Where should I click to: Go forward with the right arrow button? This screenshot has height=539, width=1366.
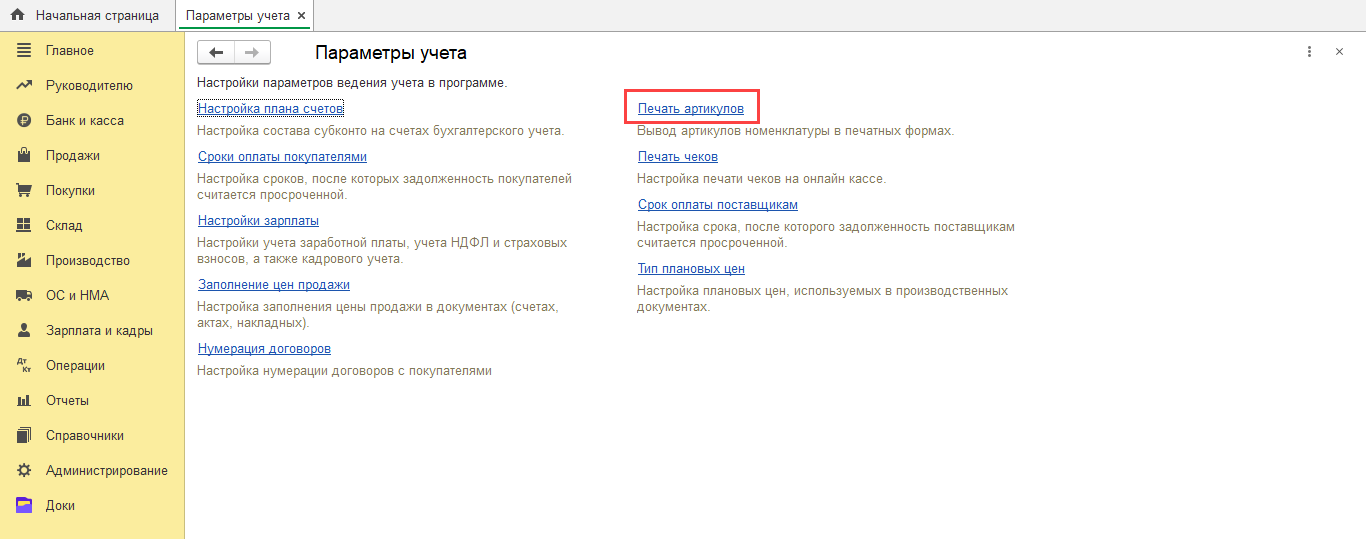tap(252, 53)
